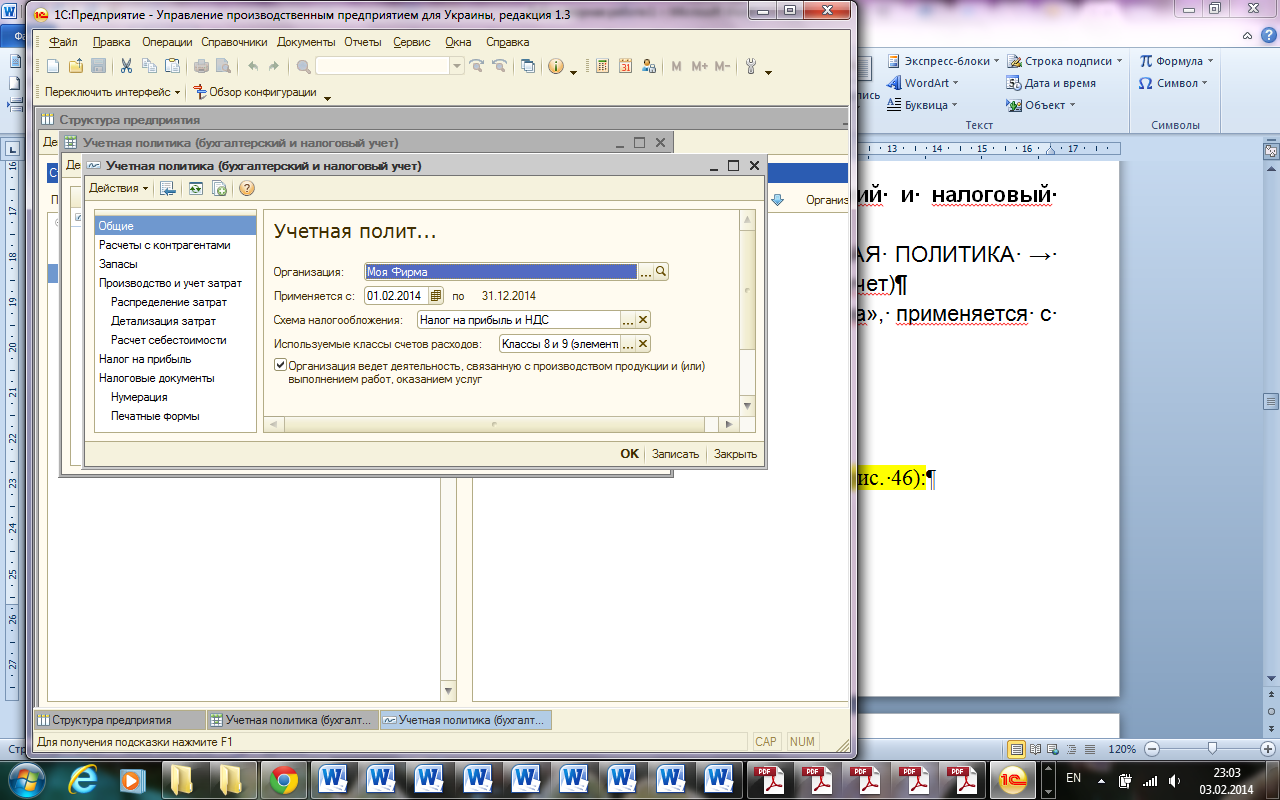Open the Calendar icon marked 31
The image size is (1280, 800).
tap(626, 66)
